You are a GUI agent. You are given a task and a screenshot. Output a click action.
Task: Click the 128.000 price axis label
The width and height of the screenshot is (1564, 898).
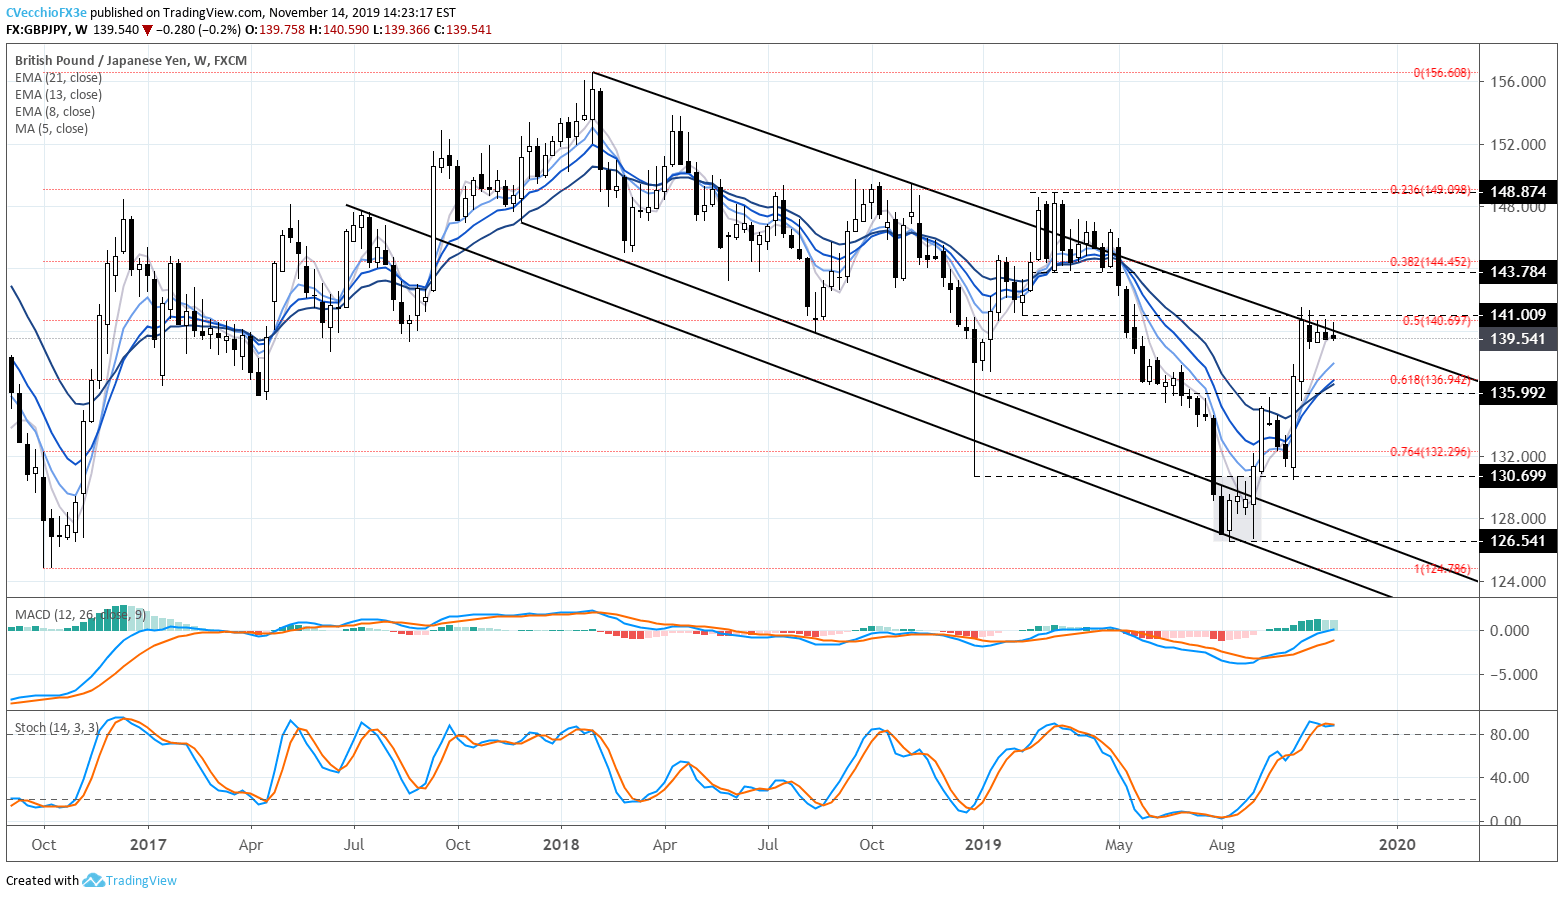click(1518, 519)
